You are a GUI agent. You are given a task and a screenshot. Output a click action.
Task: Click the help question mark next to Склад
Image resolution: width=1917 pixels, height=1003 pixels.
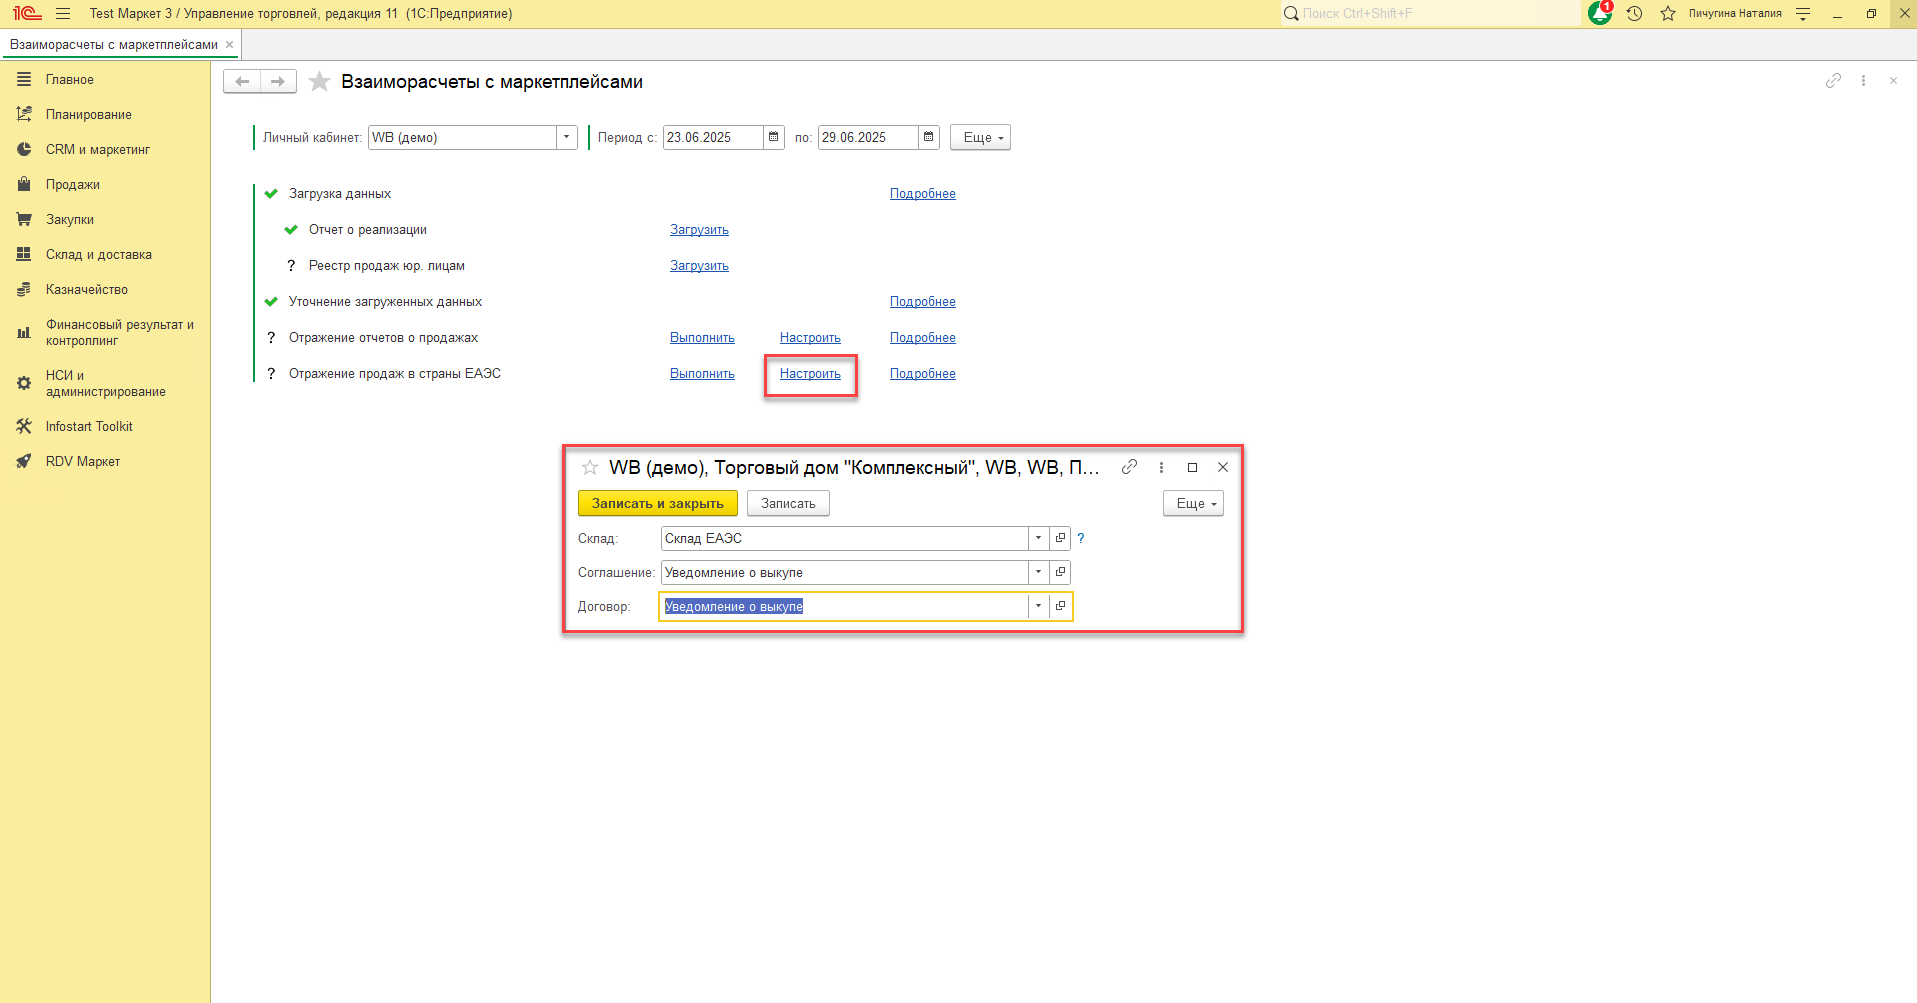[x=1080, y=538]
